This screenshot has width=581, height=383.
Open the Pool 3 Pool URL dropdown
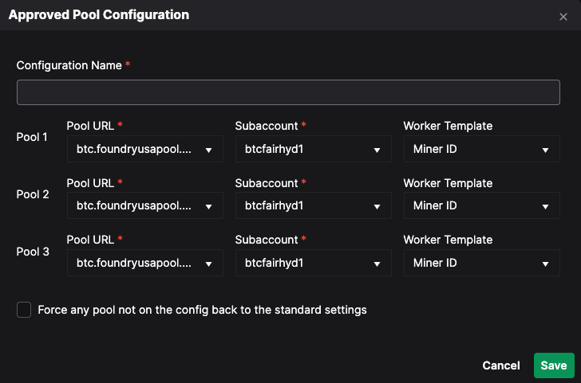[x=145, y=263]
